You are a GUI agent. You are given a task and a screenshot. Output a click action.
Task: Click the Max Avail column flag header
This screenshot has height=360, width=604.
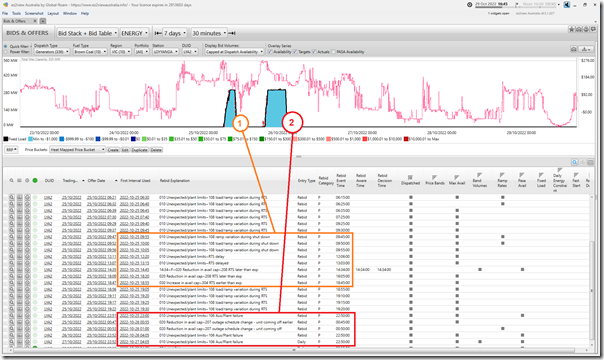(457, 180)
